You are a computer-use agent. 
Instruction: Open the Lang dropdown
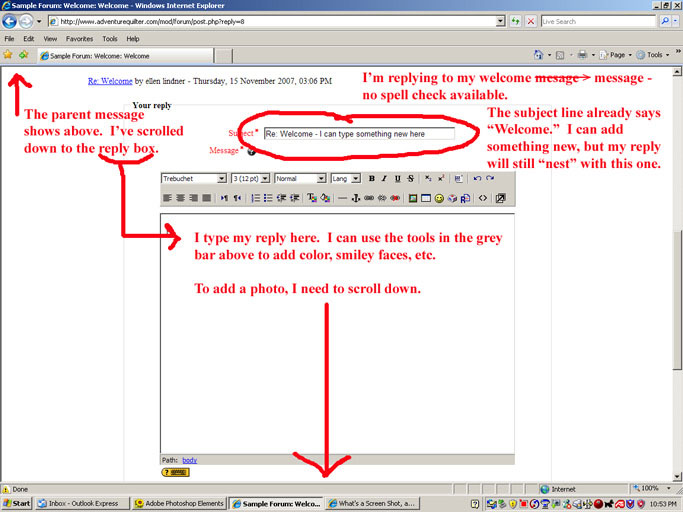356,179
